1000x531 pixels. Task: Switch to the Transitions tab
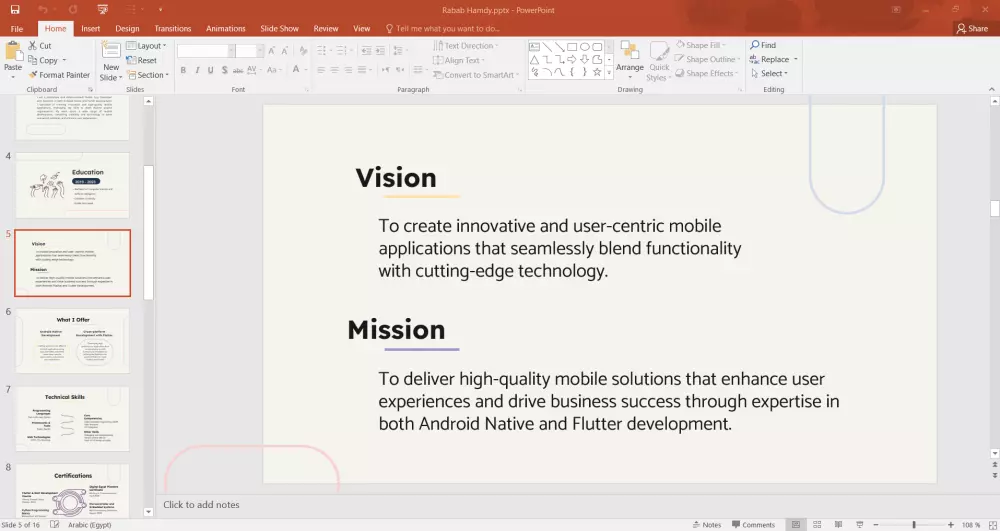coord(173,29)
